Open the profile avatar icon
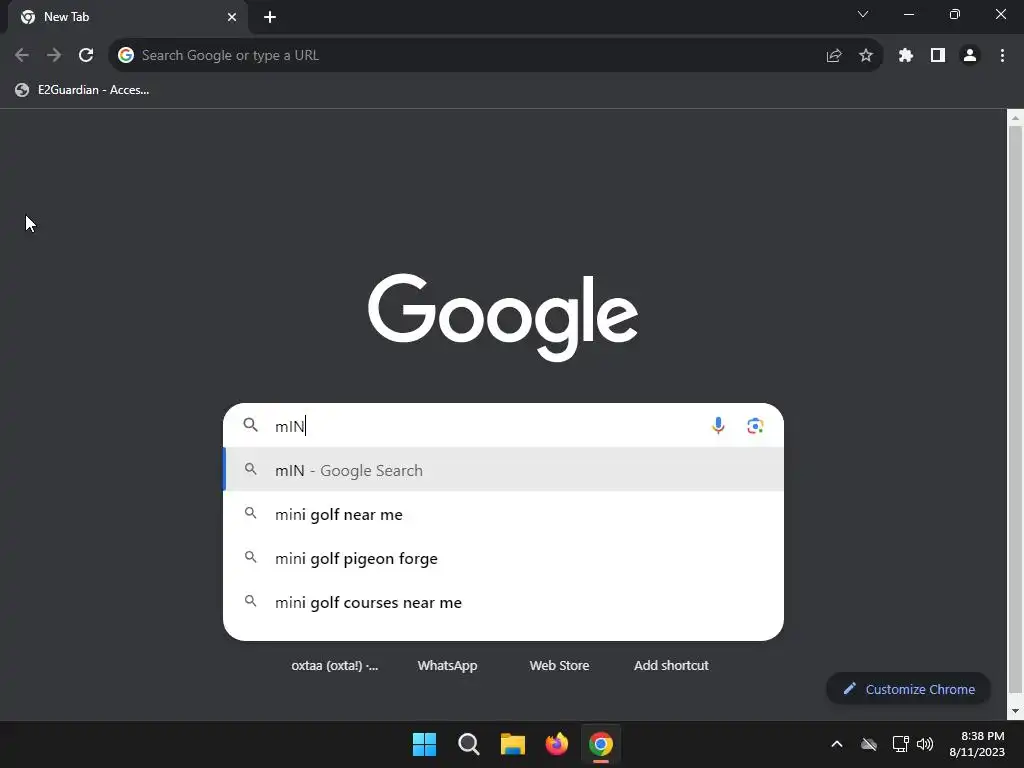The width and height of the screenshot is (1024, 768). pos(970,56)
